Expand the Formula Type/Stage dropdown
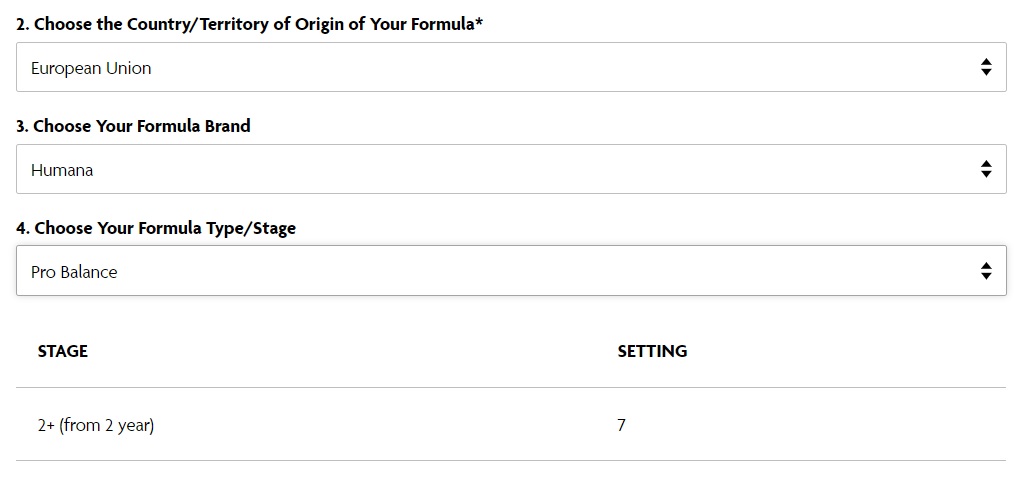Screen dimensions: 1021x480 click(511, 271)
